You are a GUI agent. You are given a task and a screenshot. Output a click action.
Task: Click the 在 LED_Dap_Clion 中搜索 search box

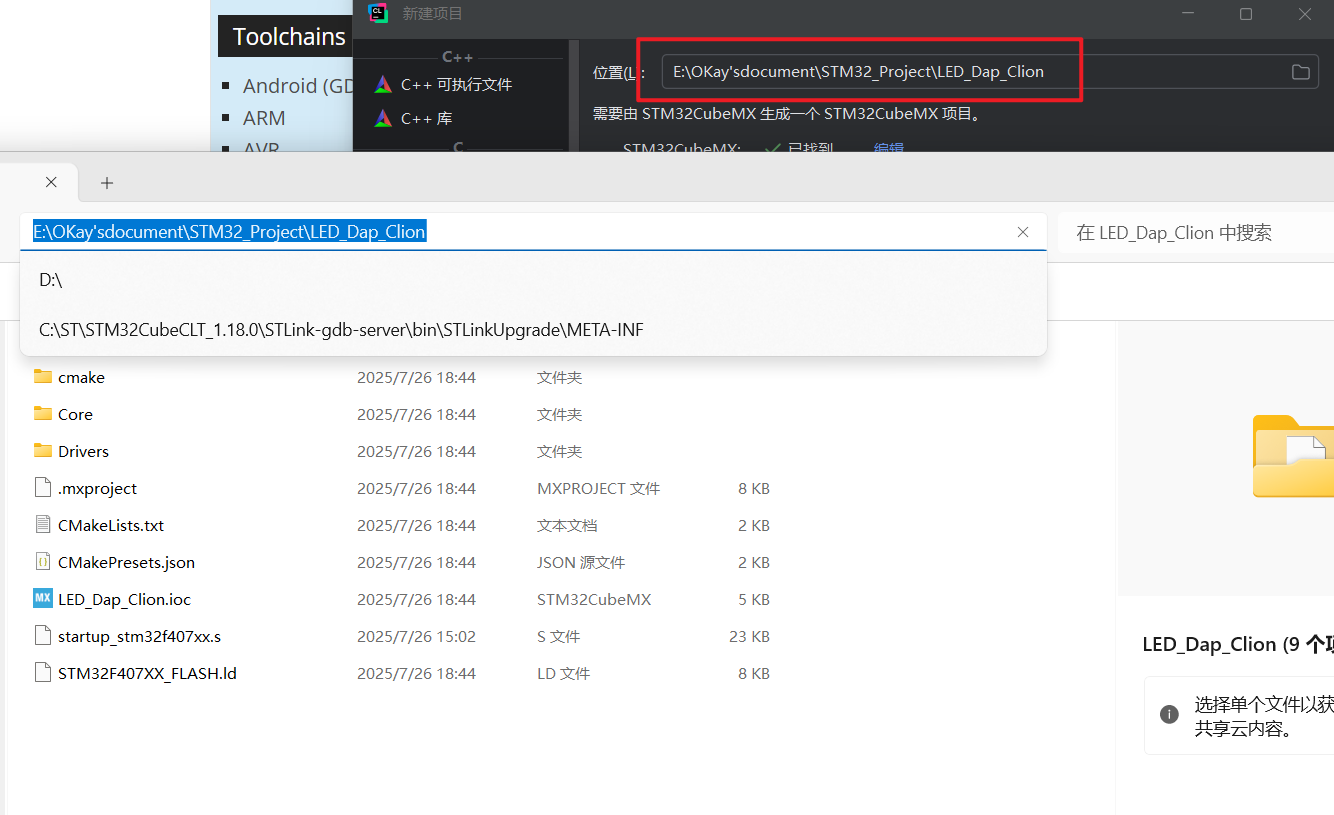pyautogui.click(x=1195, y=233)
